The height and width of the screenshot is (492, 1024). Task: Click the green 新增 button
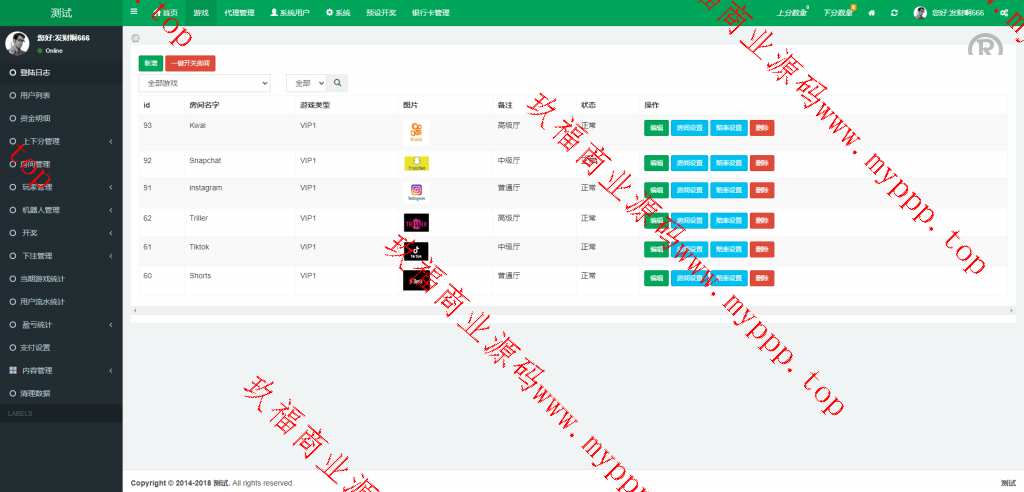pyautogui.click(x=150, y=63)
